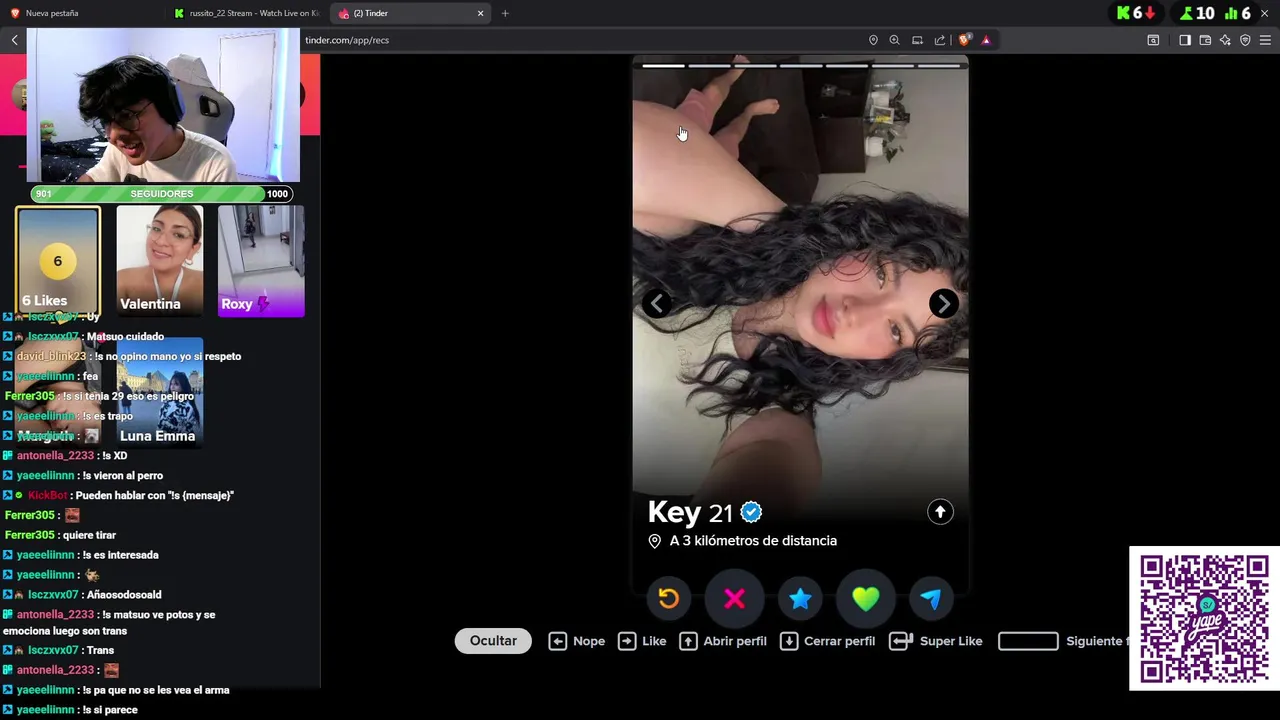Click david_blink23's 'no opino mano' message
The height and width of the screenshot is (720, 1280).
[168, 356]
